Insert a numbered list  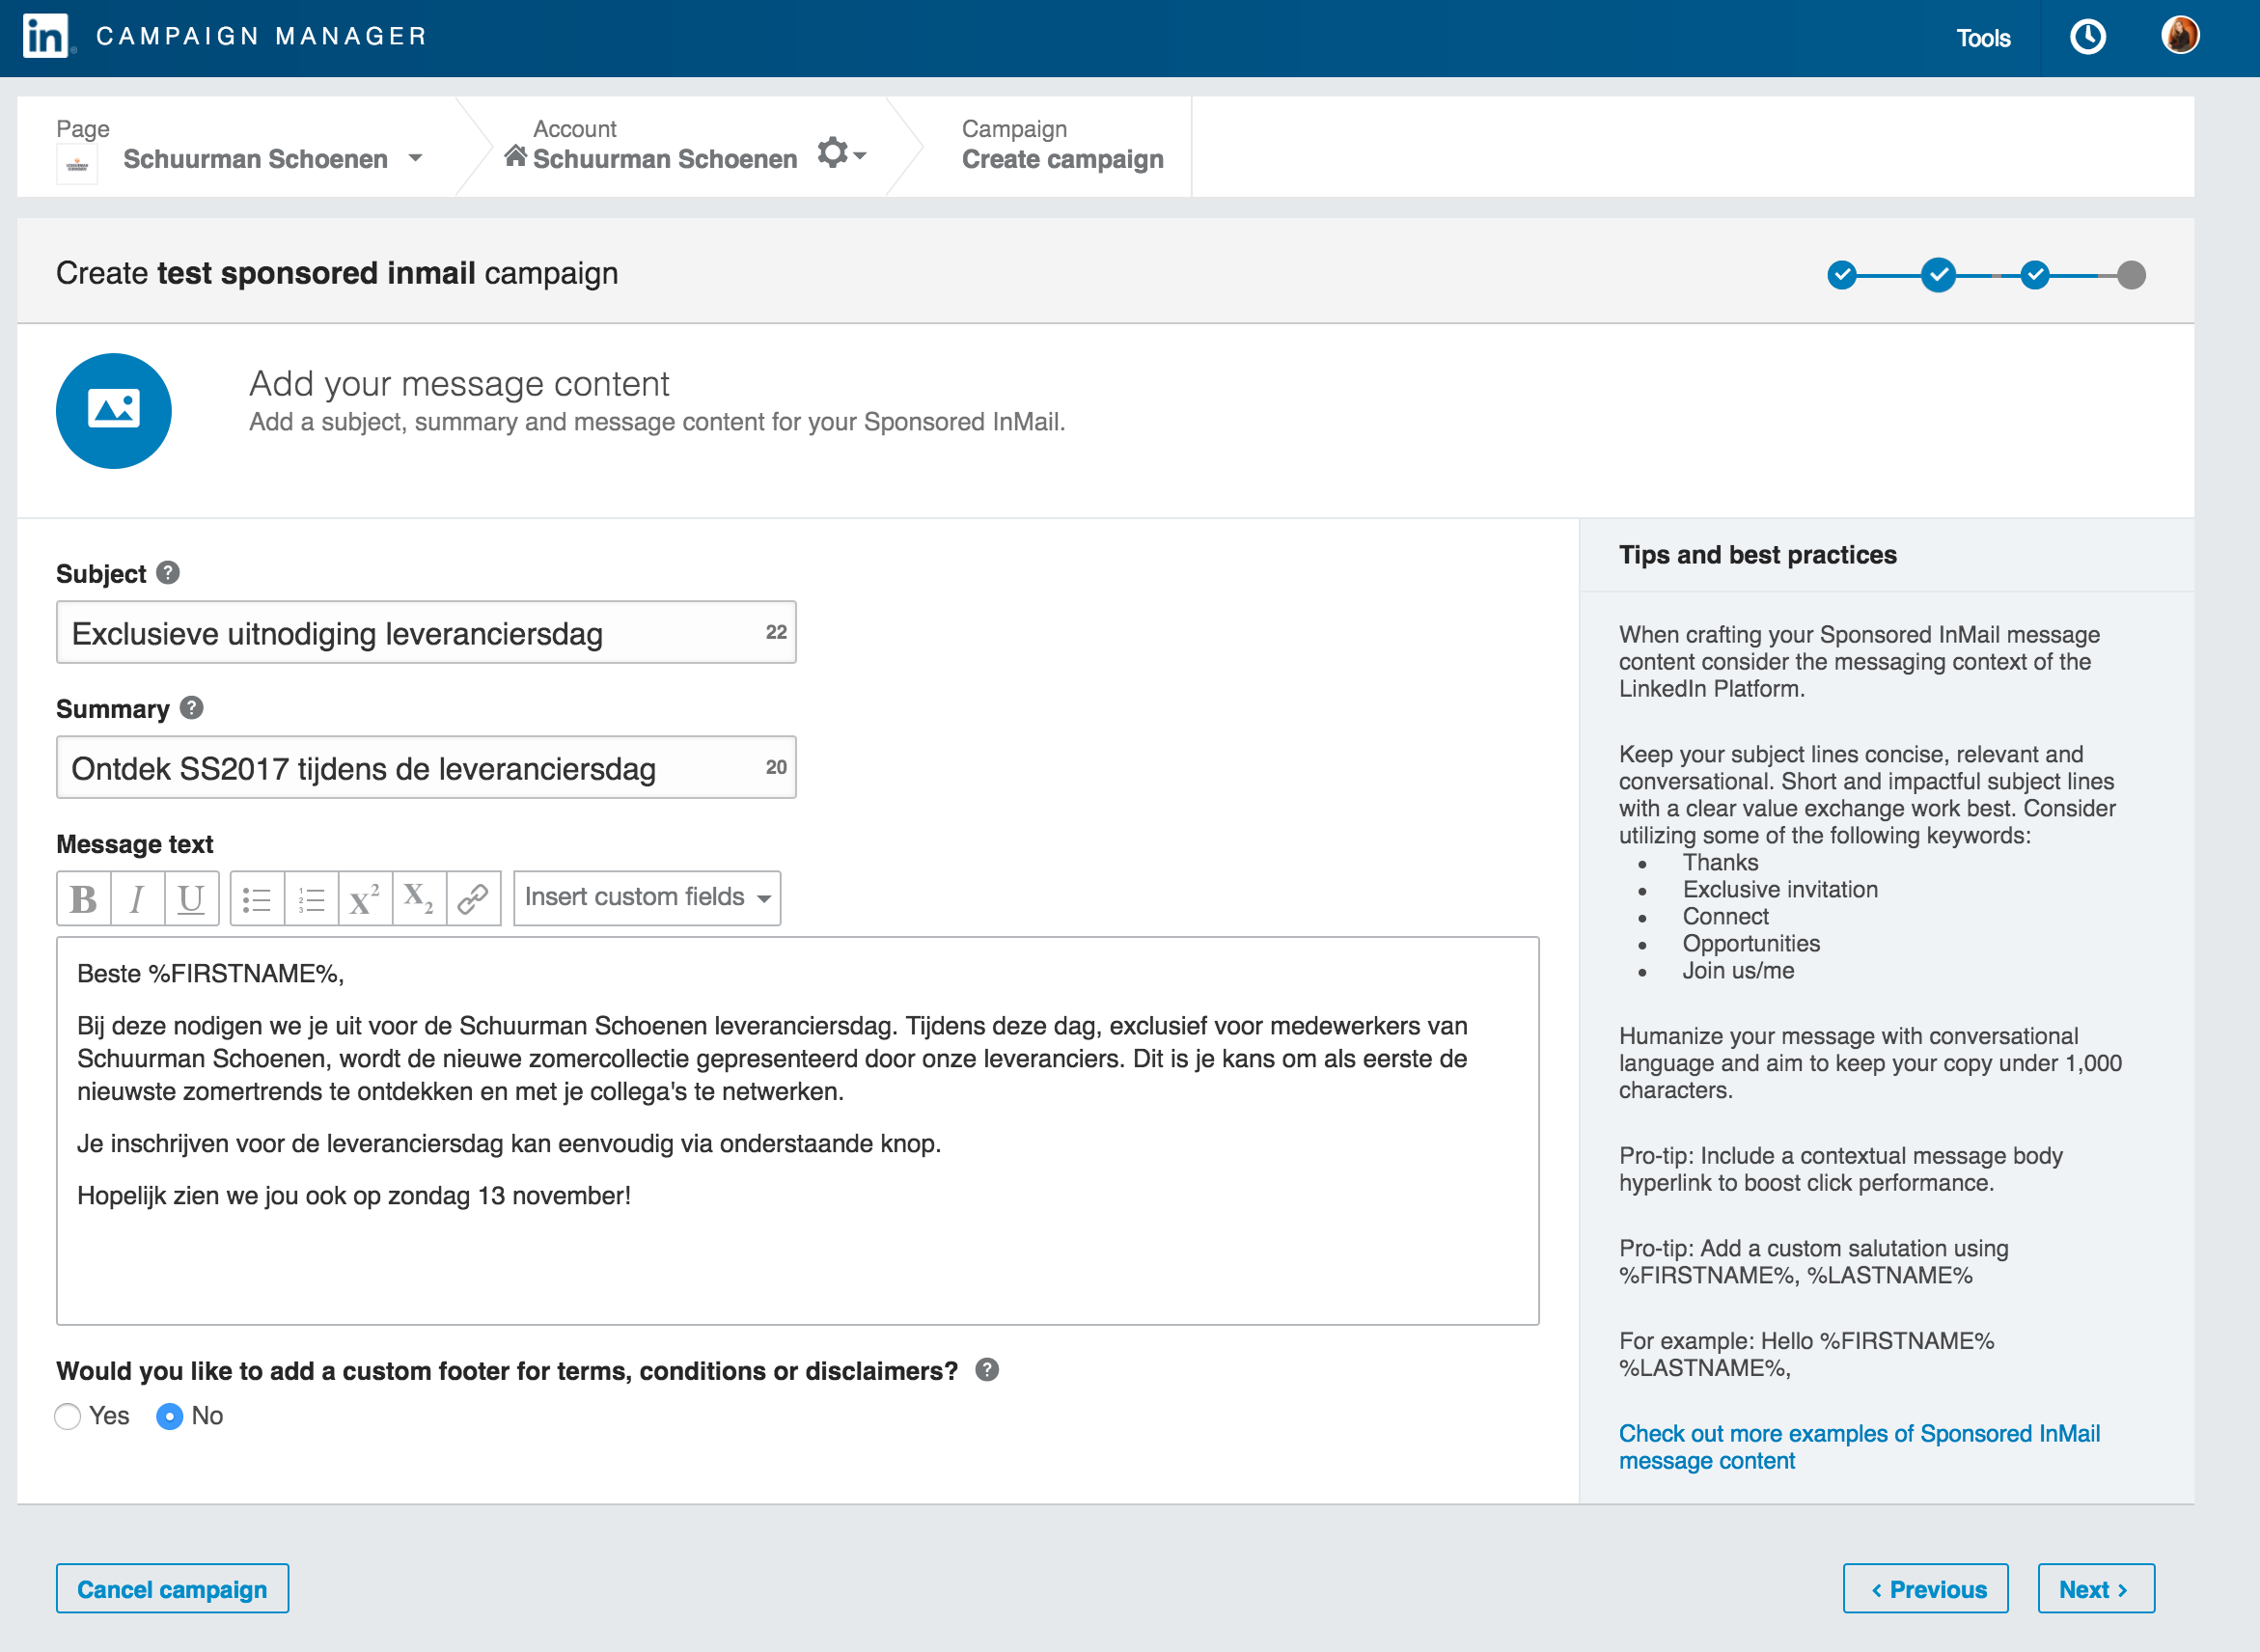coord(311,898)
